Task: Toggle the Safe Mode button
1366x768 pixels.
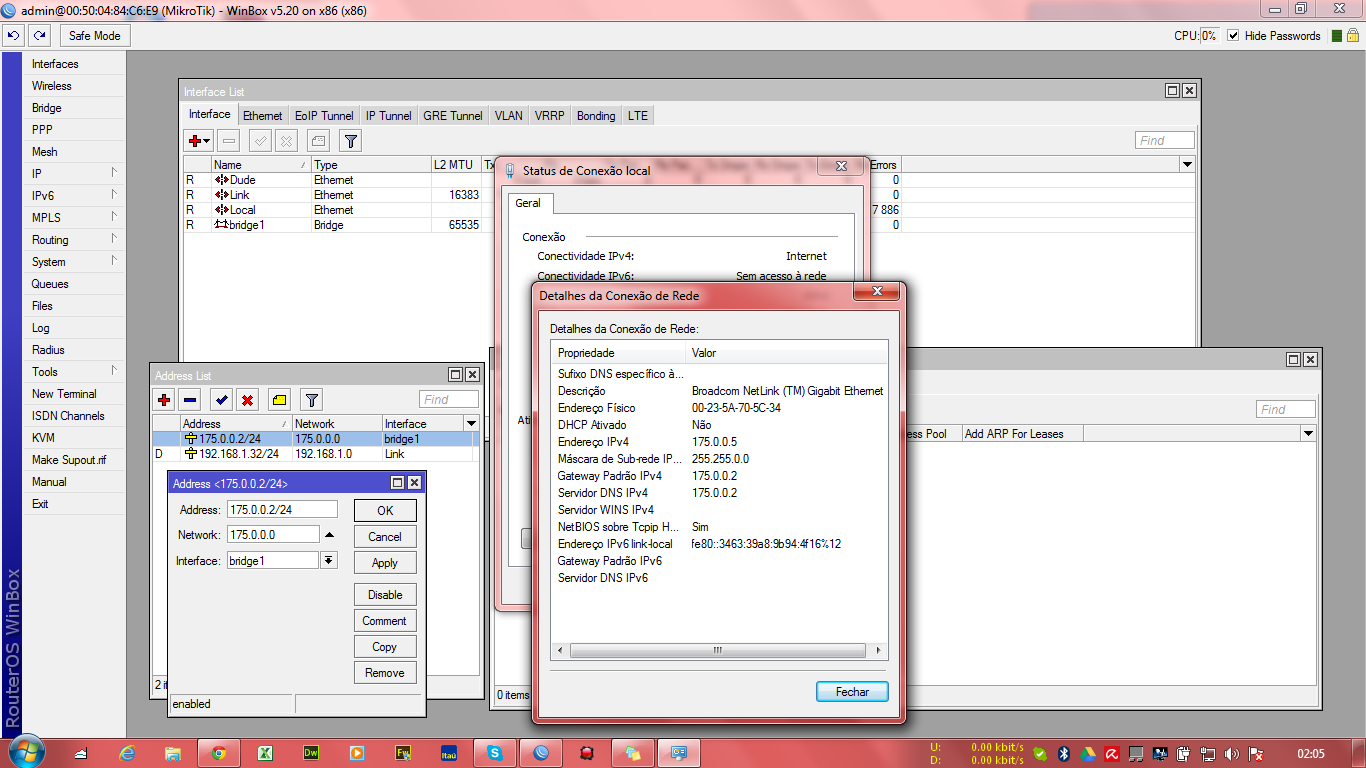Action: pyautogui.click(x=95, y=36)
